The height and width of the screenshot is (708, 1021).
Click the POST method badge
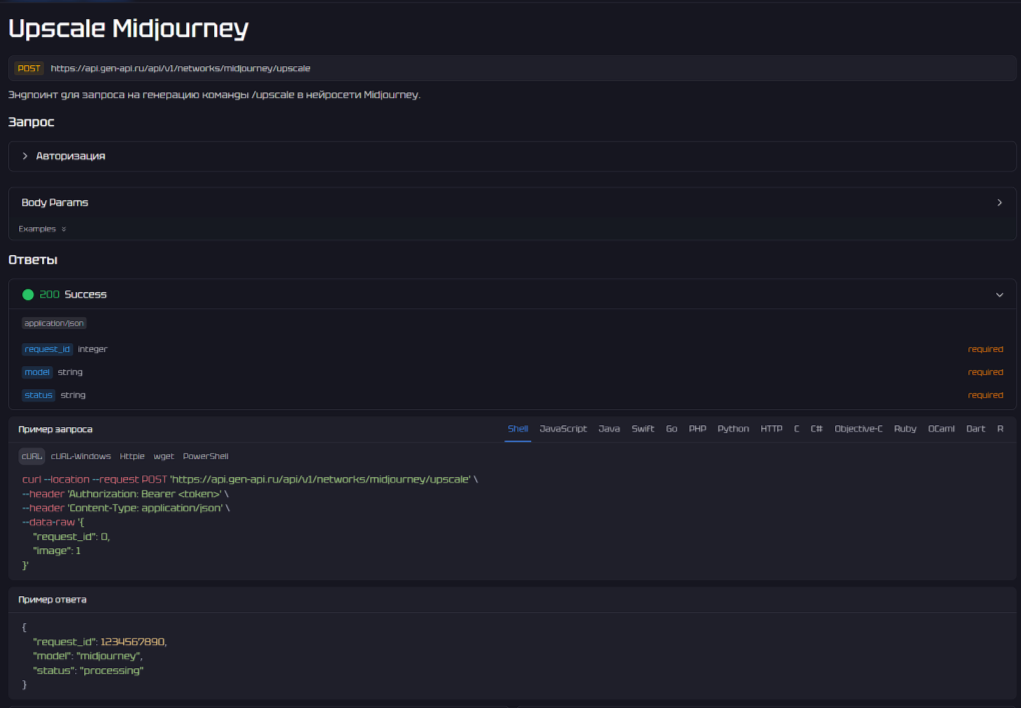[x=30, y=69]
